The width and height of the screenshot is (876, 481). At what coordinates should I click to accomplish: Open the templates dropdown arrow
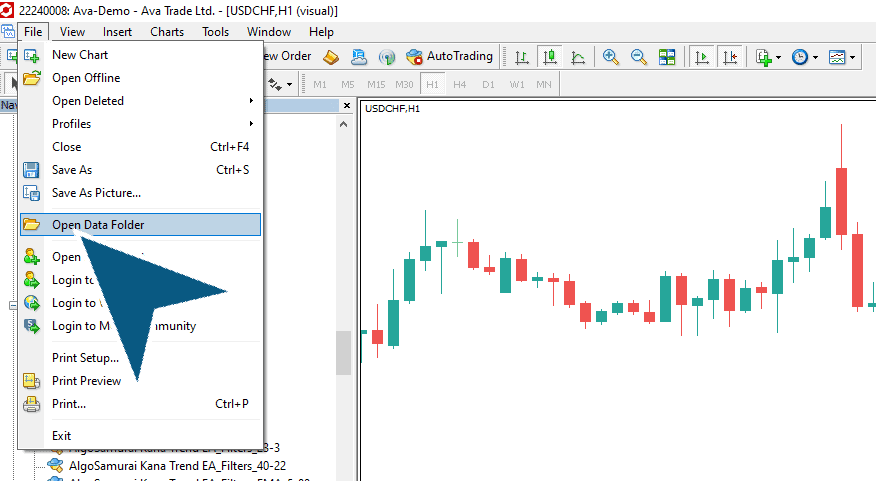coord(852,57)
